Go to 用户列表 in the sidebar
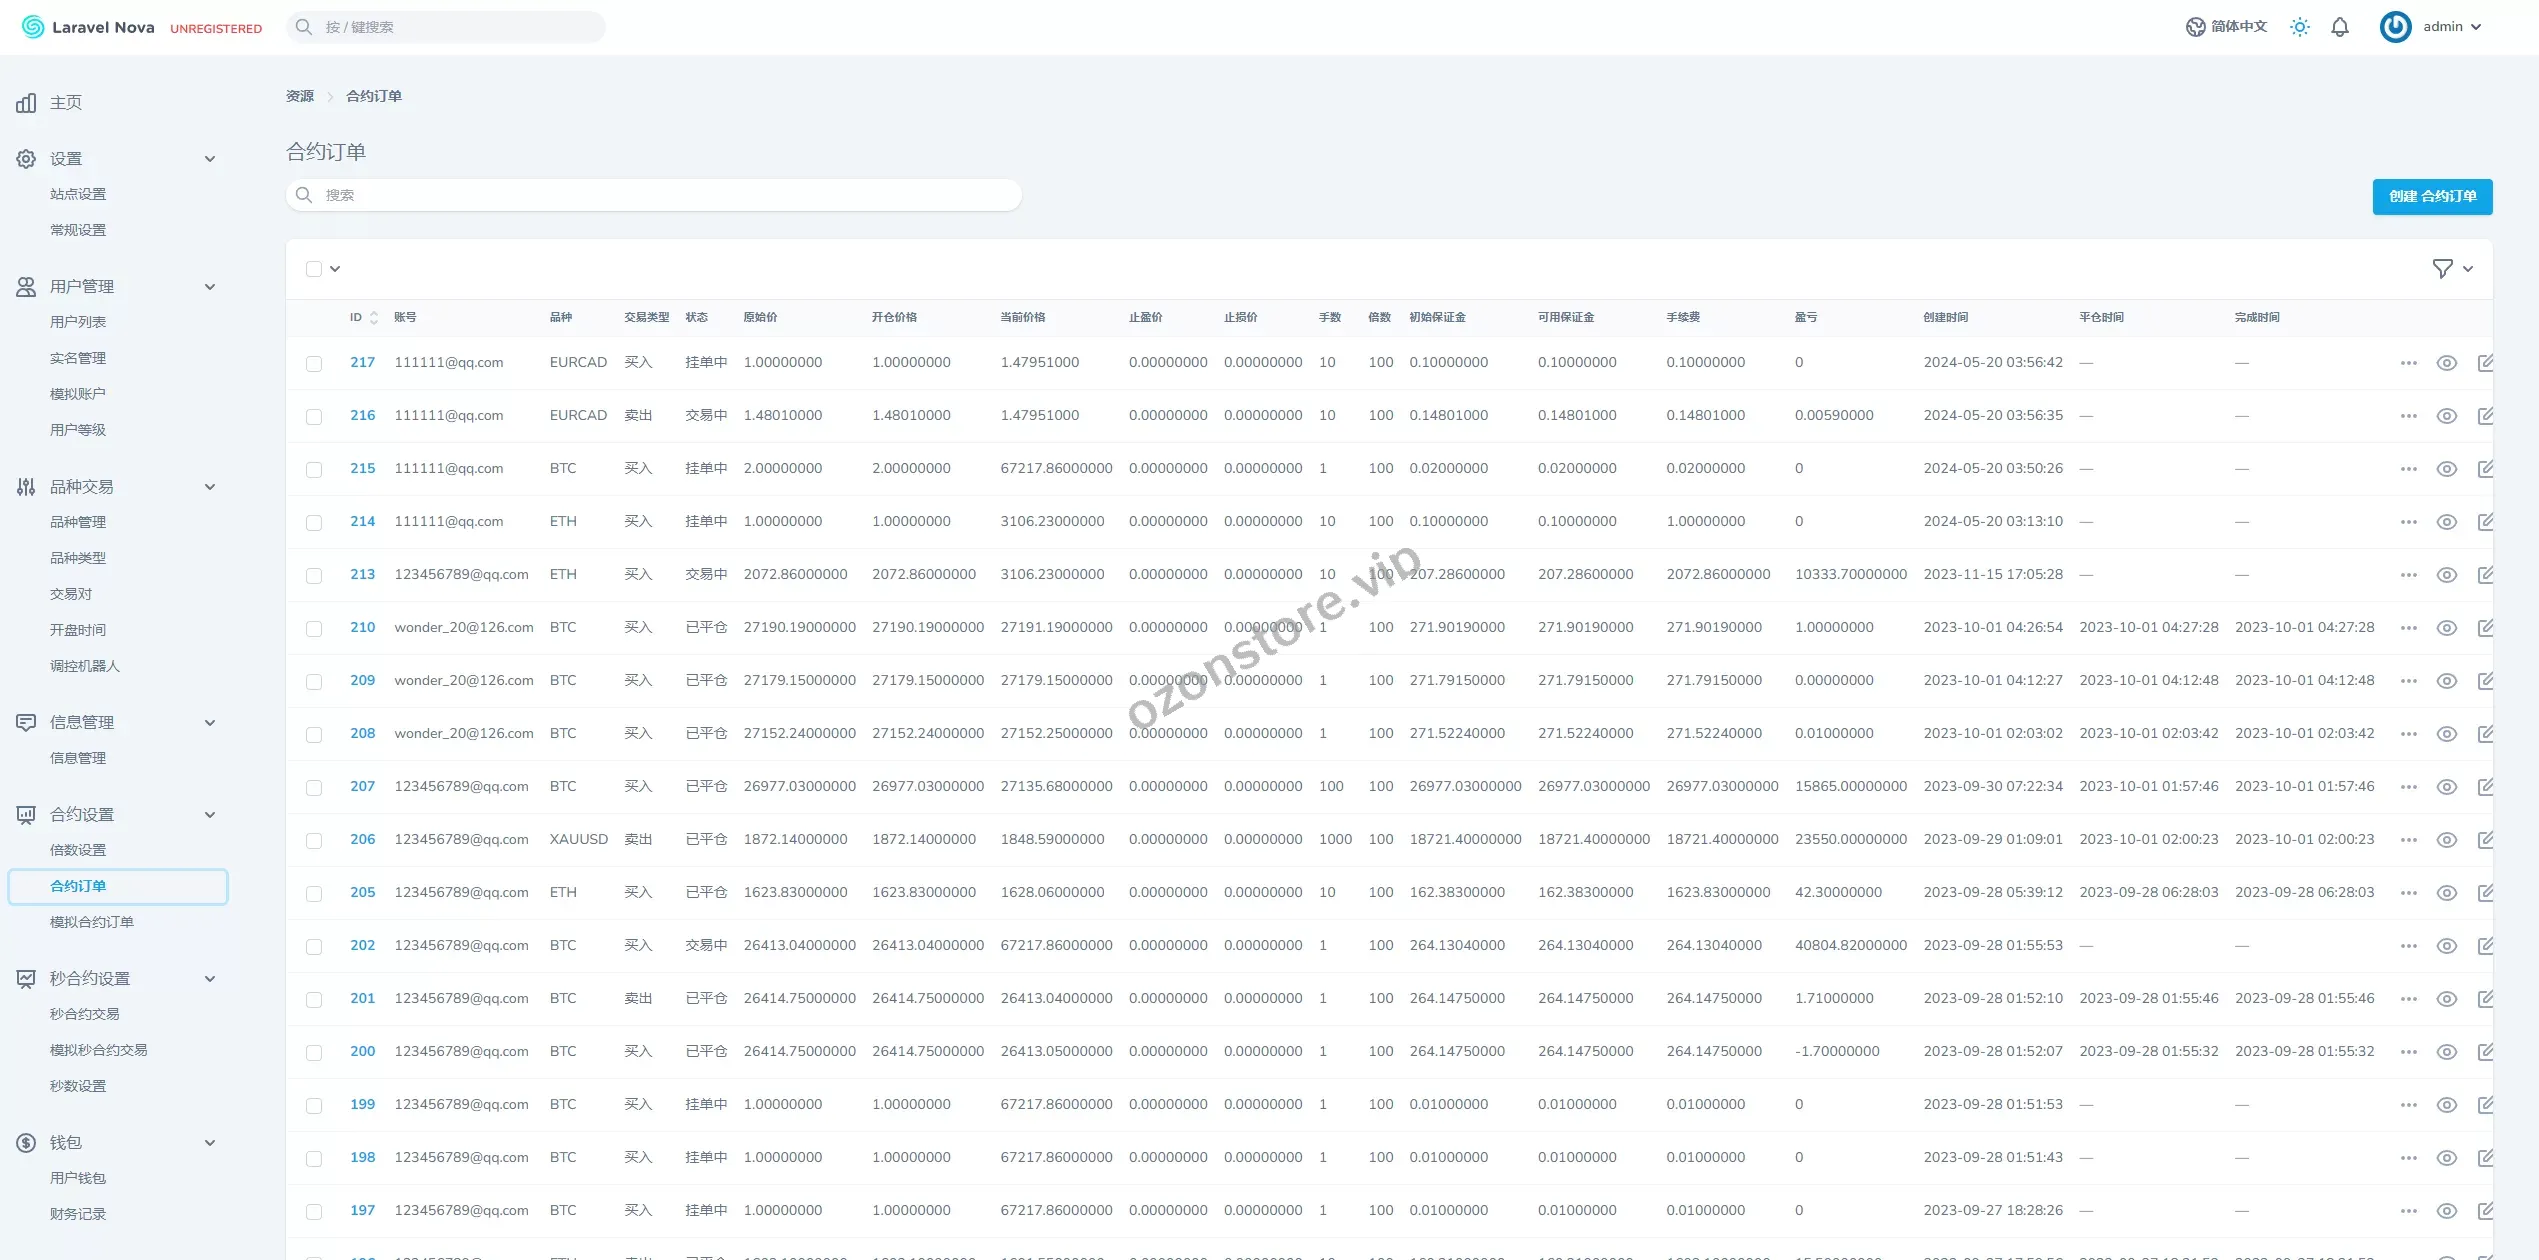Viewport: 2539px width, 1260px height. [x=78, y=322]
